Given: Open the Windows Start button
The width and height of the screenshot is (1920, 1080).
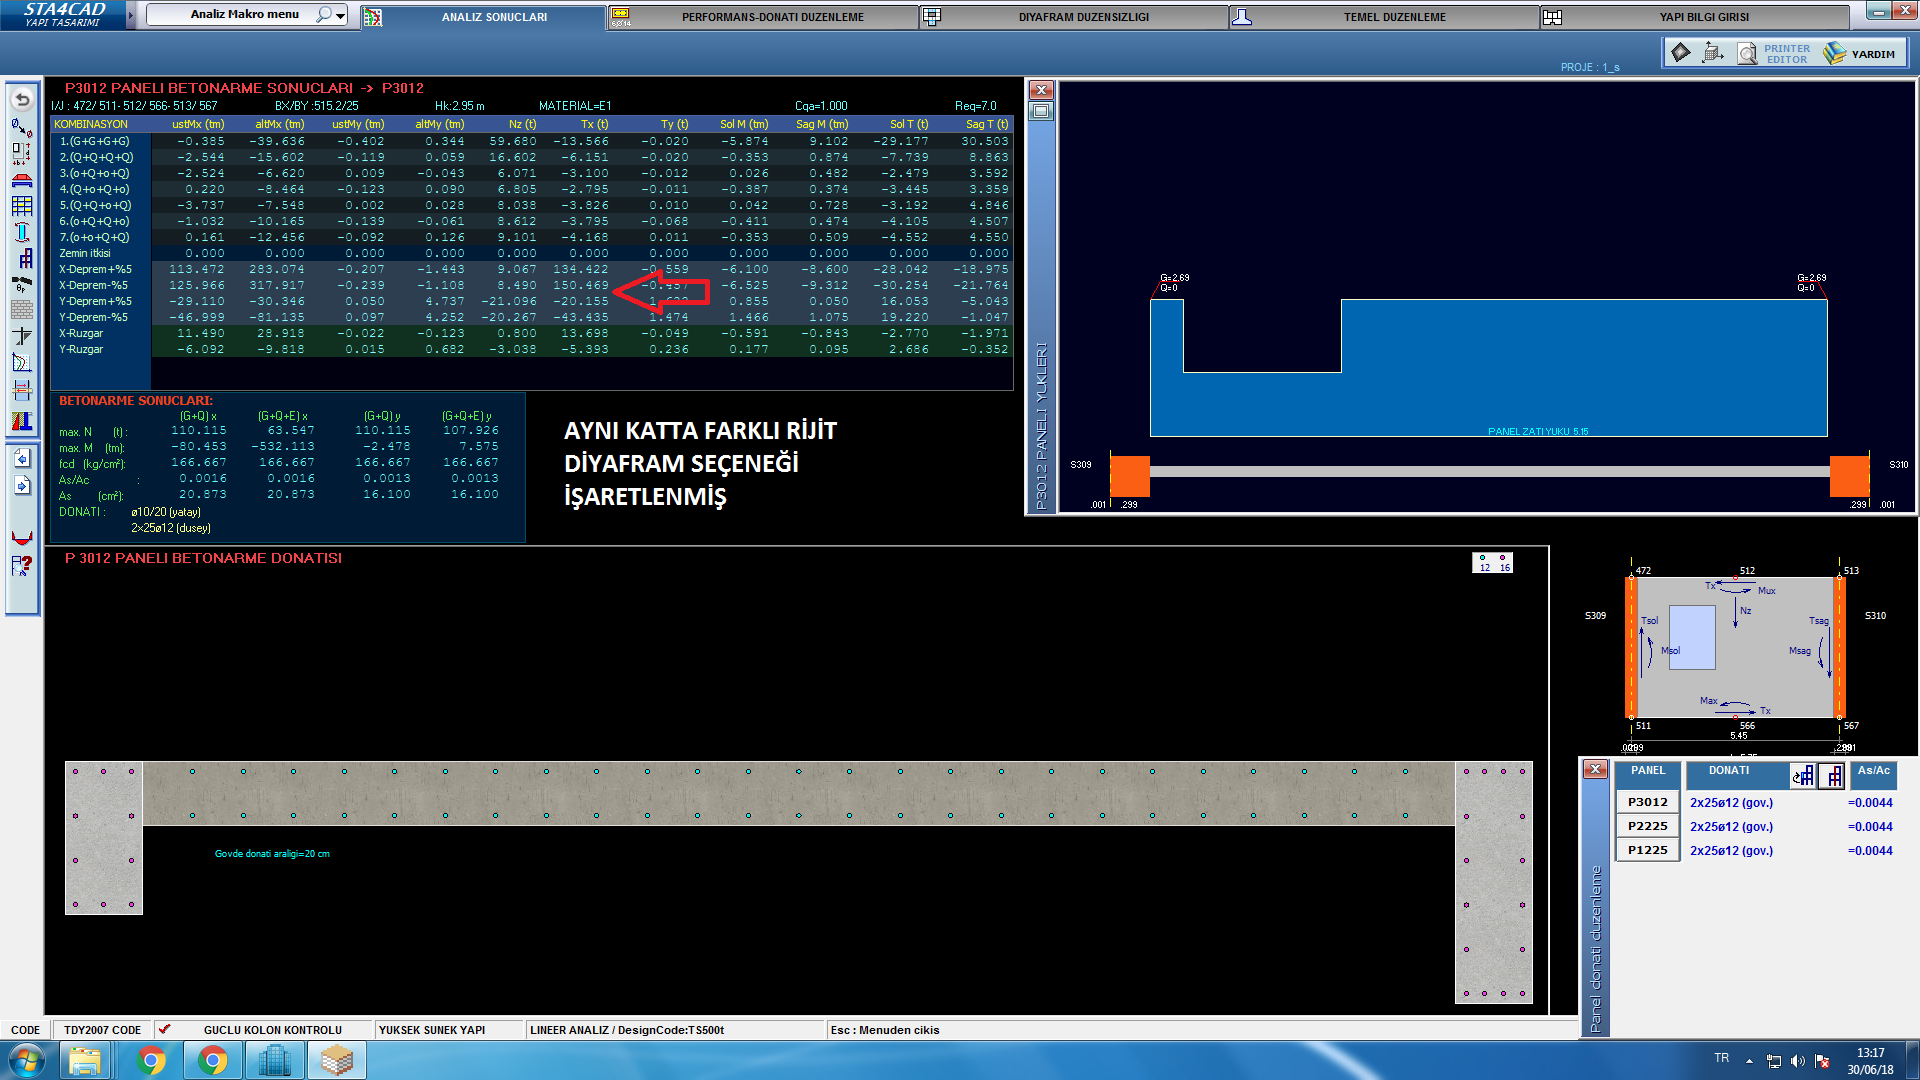Looking at the screenshot, I should tap(27, 1060).
